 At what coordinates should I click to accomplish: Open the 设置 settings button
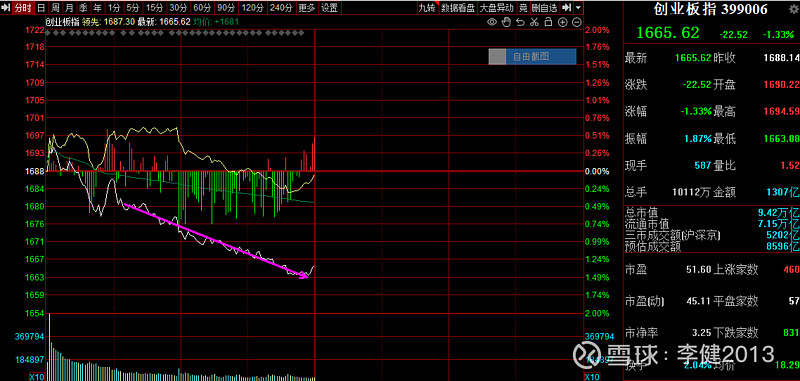pos(329,8)
